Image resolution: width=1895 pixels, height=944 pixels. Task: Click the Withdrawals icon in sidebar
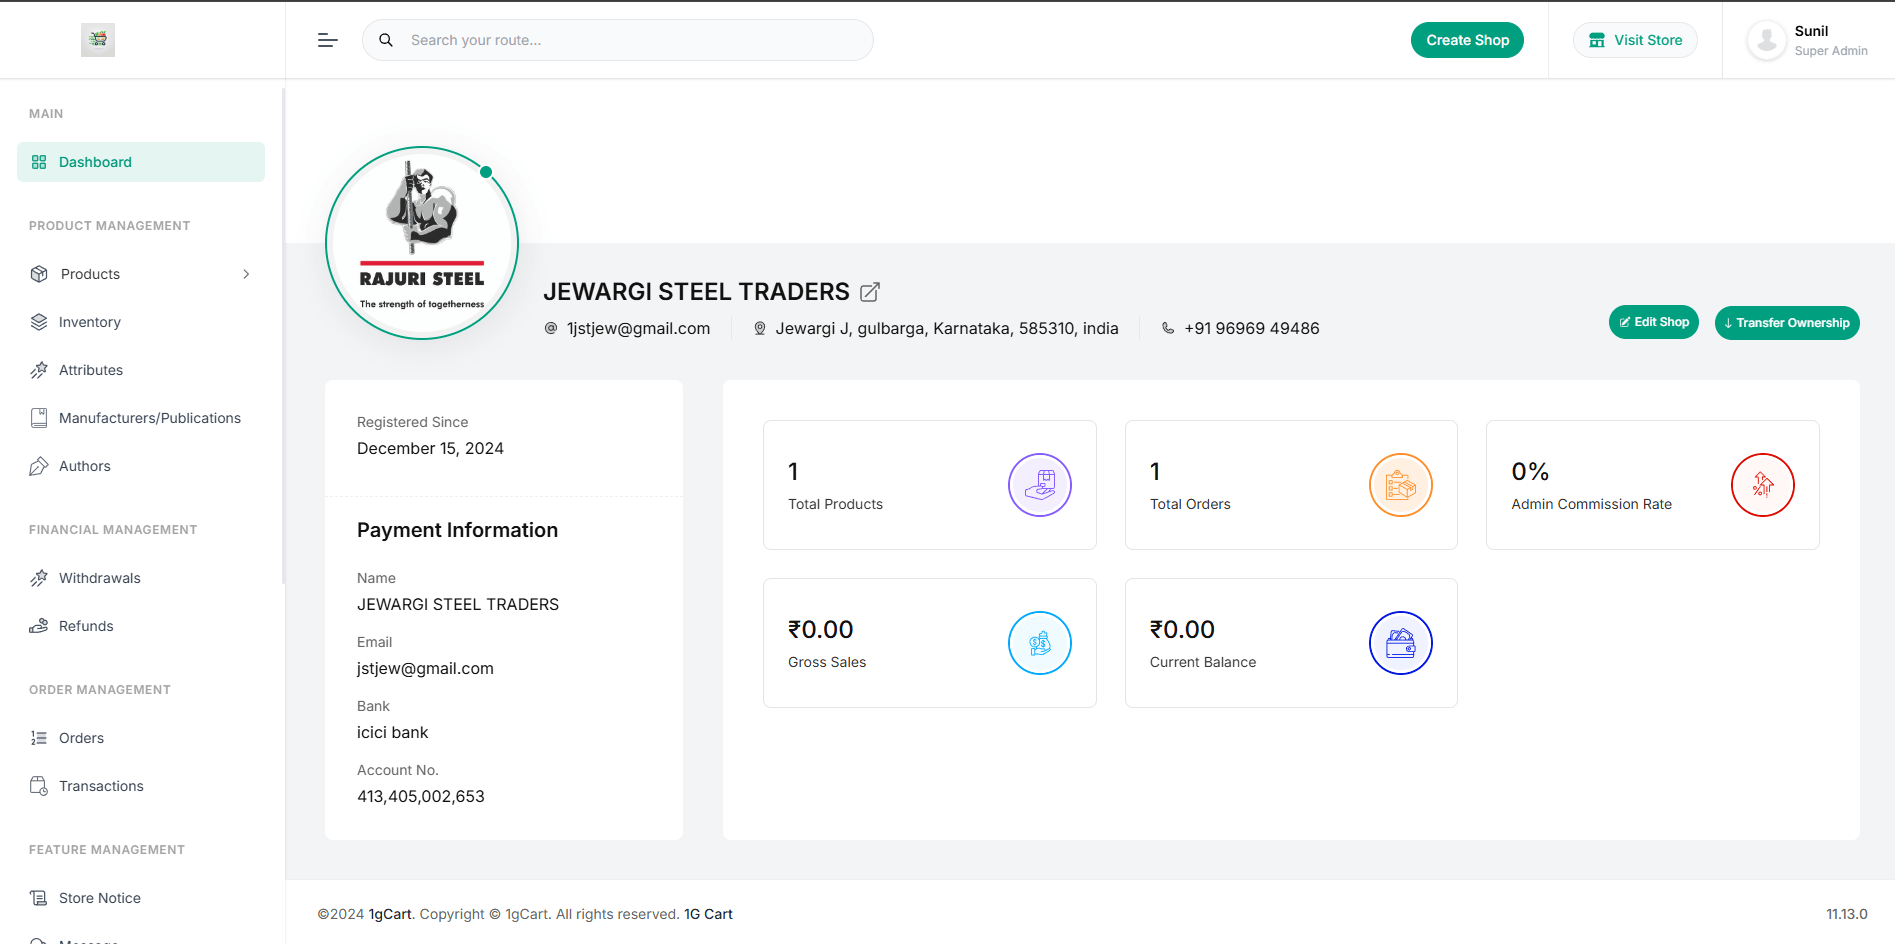coord(39,578)
